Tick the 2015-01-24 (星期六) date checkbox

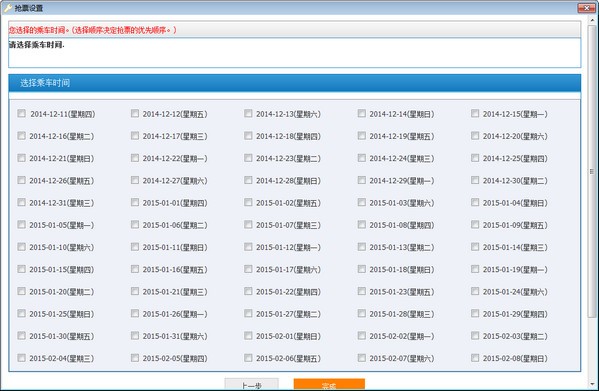point(475,291)
